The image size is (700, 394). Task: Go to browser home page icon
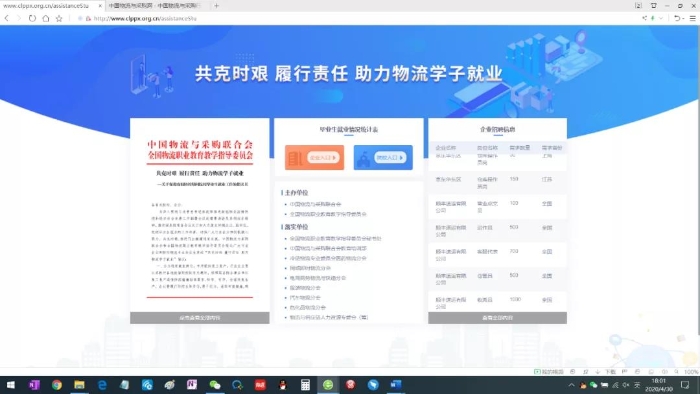[x=46, y=18]
